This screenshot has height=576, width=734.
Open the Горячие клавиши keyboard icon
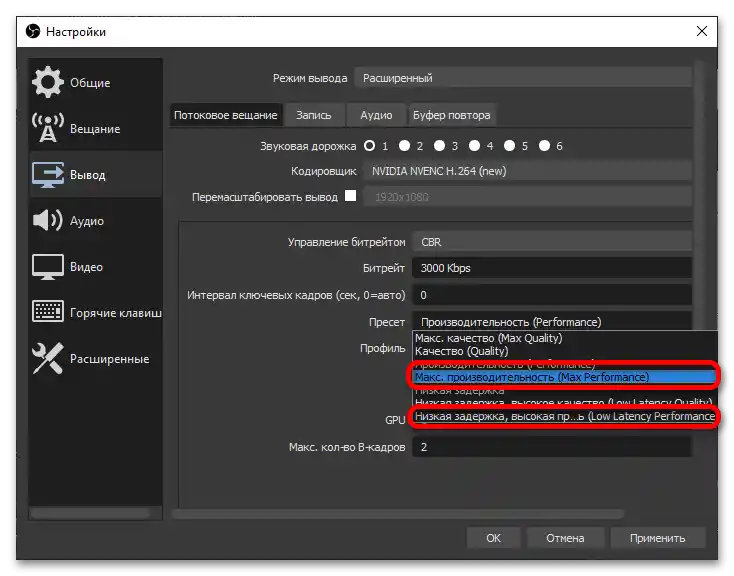click(x=47, y=311)
